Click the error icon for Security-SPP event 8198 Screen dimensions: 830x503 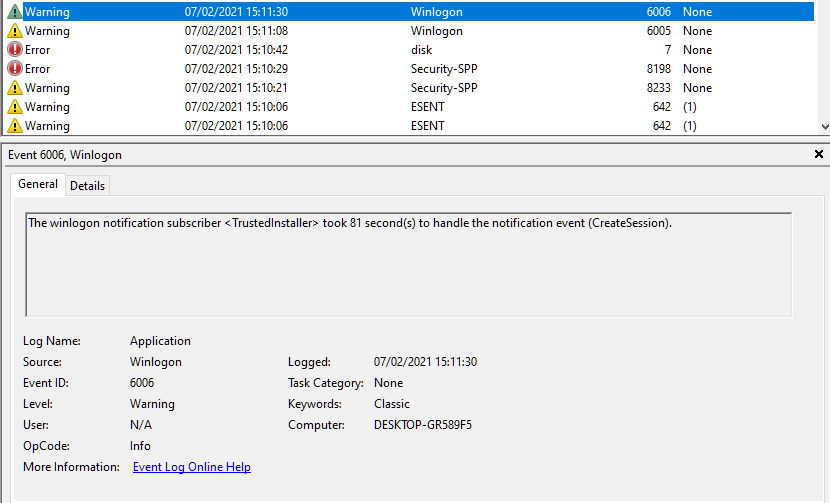click(14, 69)
